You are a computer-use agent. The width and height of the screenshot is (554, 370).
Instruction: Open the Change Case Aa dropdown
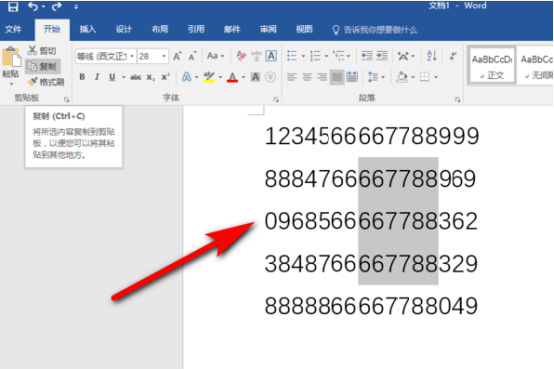(216, 56)
